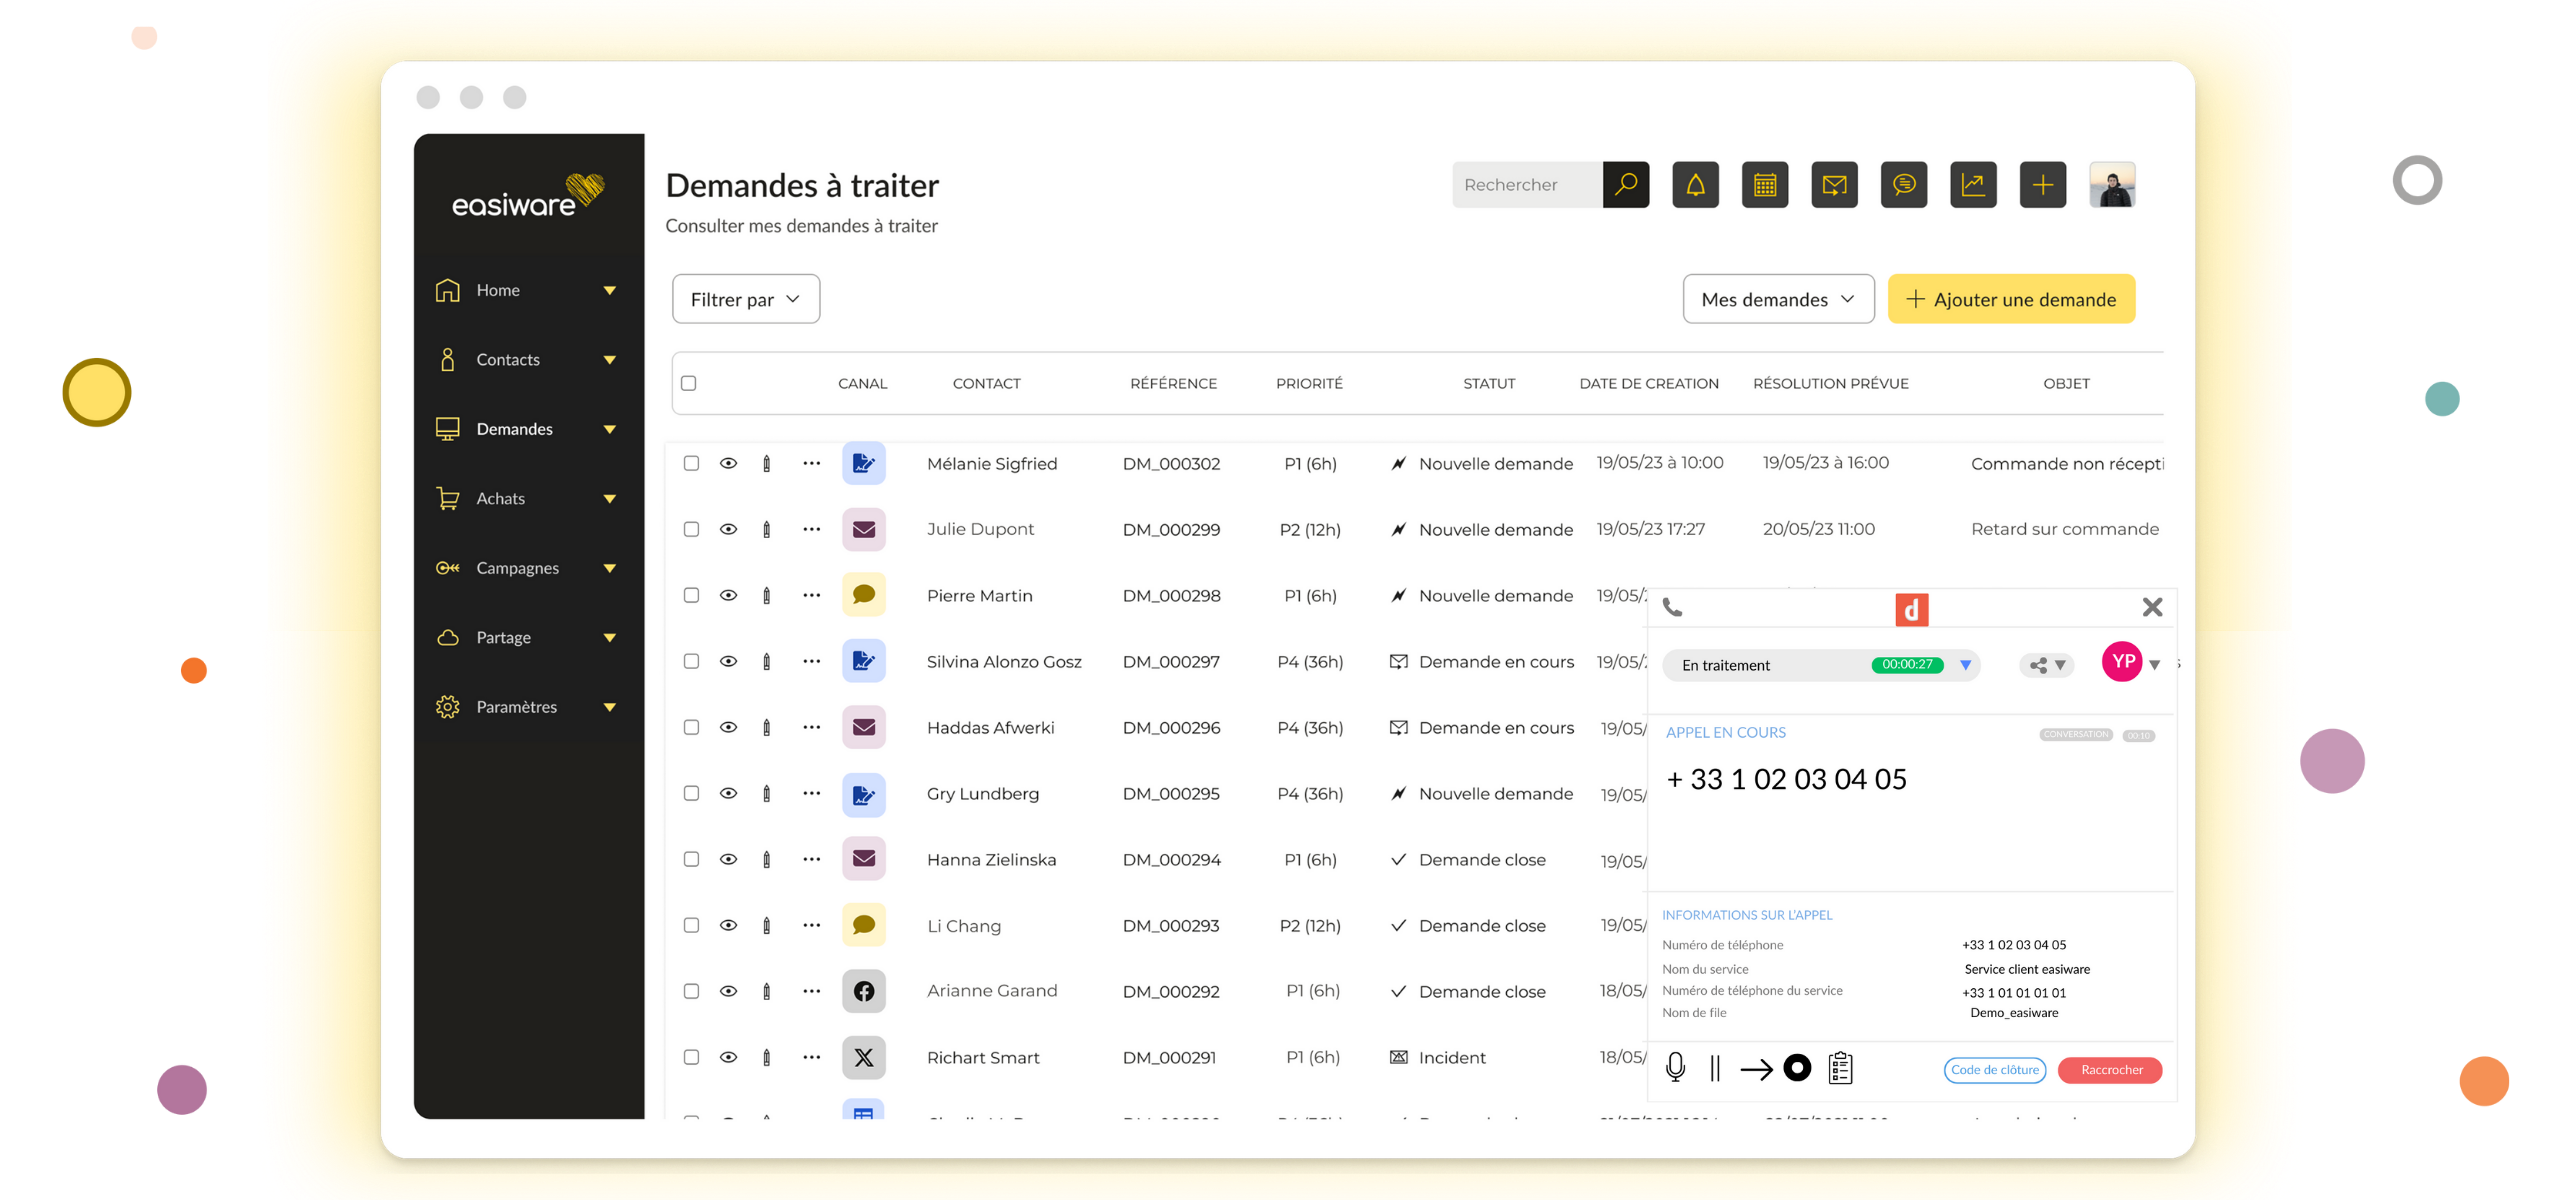Viewport: 2560px width, 1200px height.
Task: Click the magnifier search button
Action: [x=1625, y=185]
